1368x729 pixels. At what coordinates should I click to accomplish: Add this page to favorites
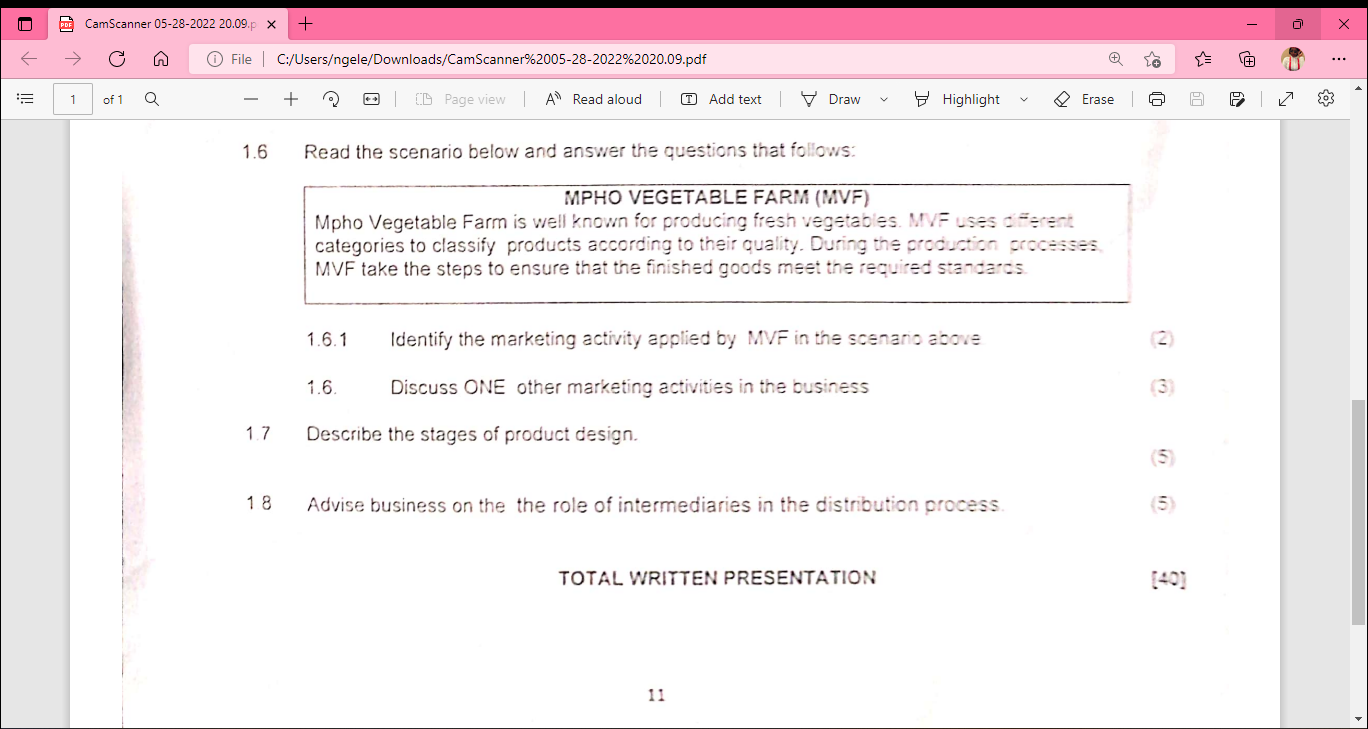[1153, 59]
